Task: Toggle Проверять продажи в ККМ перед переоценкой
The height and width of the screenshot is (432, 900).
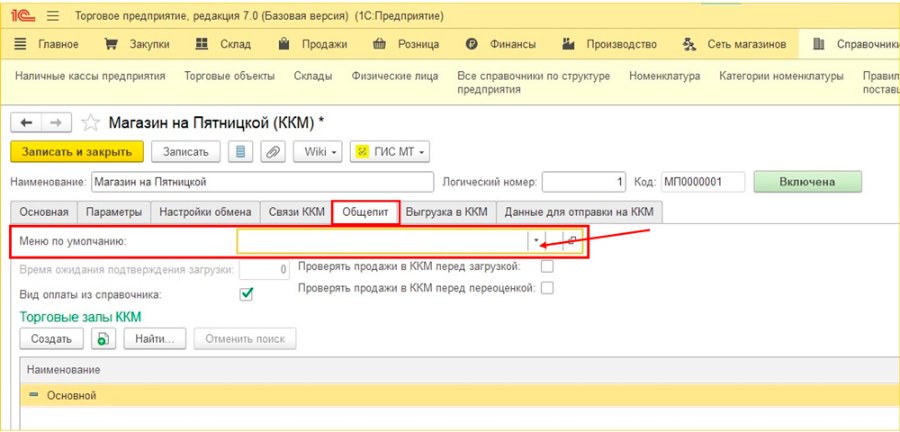Action: [x=548, y=288]
